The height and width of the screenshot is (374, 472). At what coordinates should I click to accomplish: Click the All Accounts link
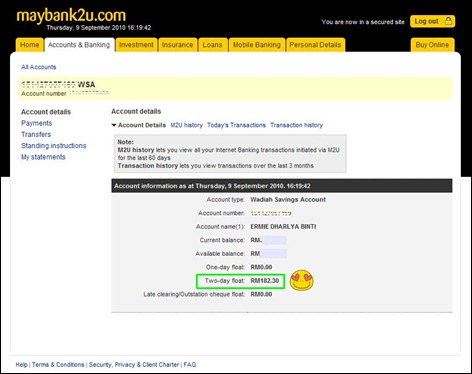[39, 67]
